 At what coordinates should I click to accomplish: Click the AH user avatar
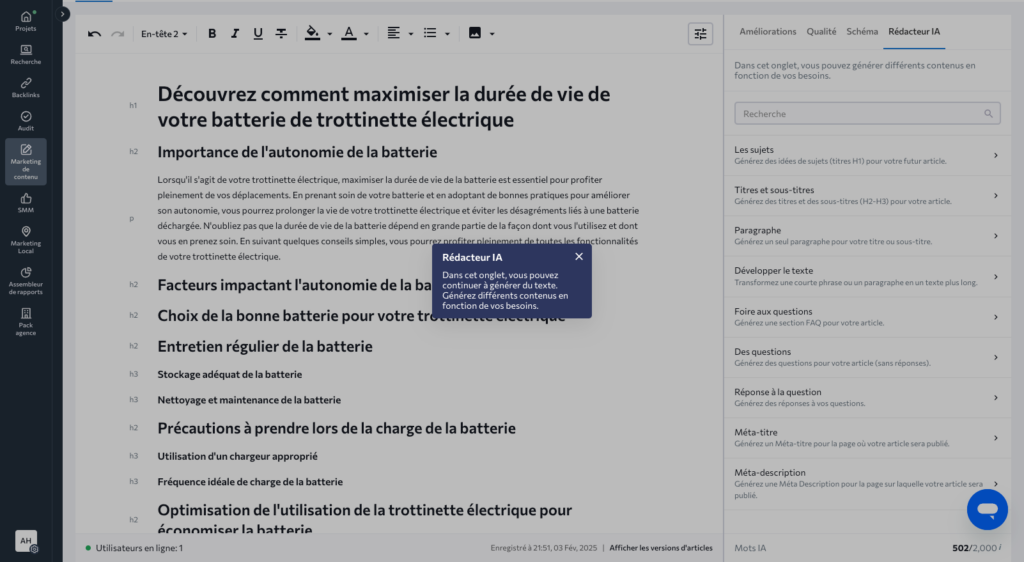[x=25, y=540]
